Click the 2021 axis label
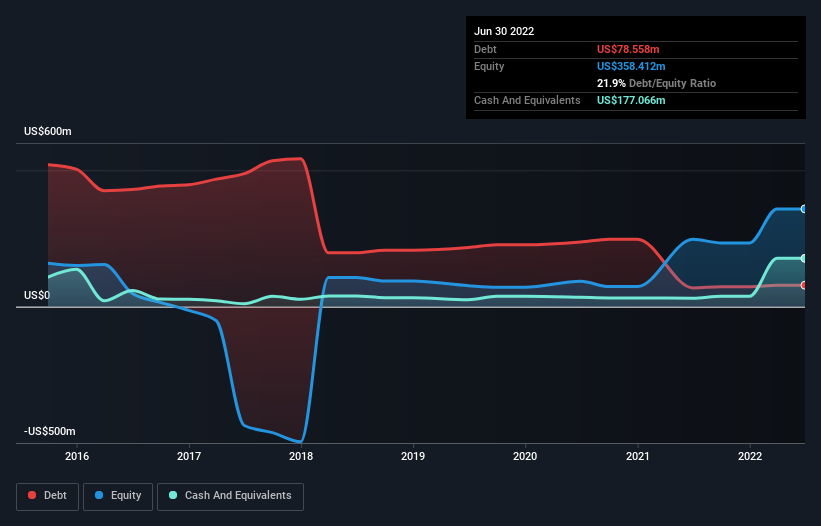This screenshot has height=526, width=821. (638, 456)
